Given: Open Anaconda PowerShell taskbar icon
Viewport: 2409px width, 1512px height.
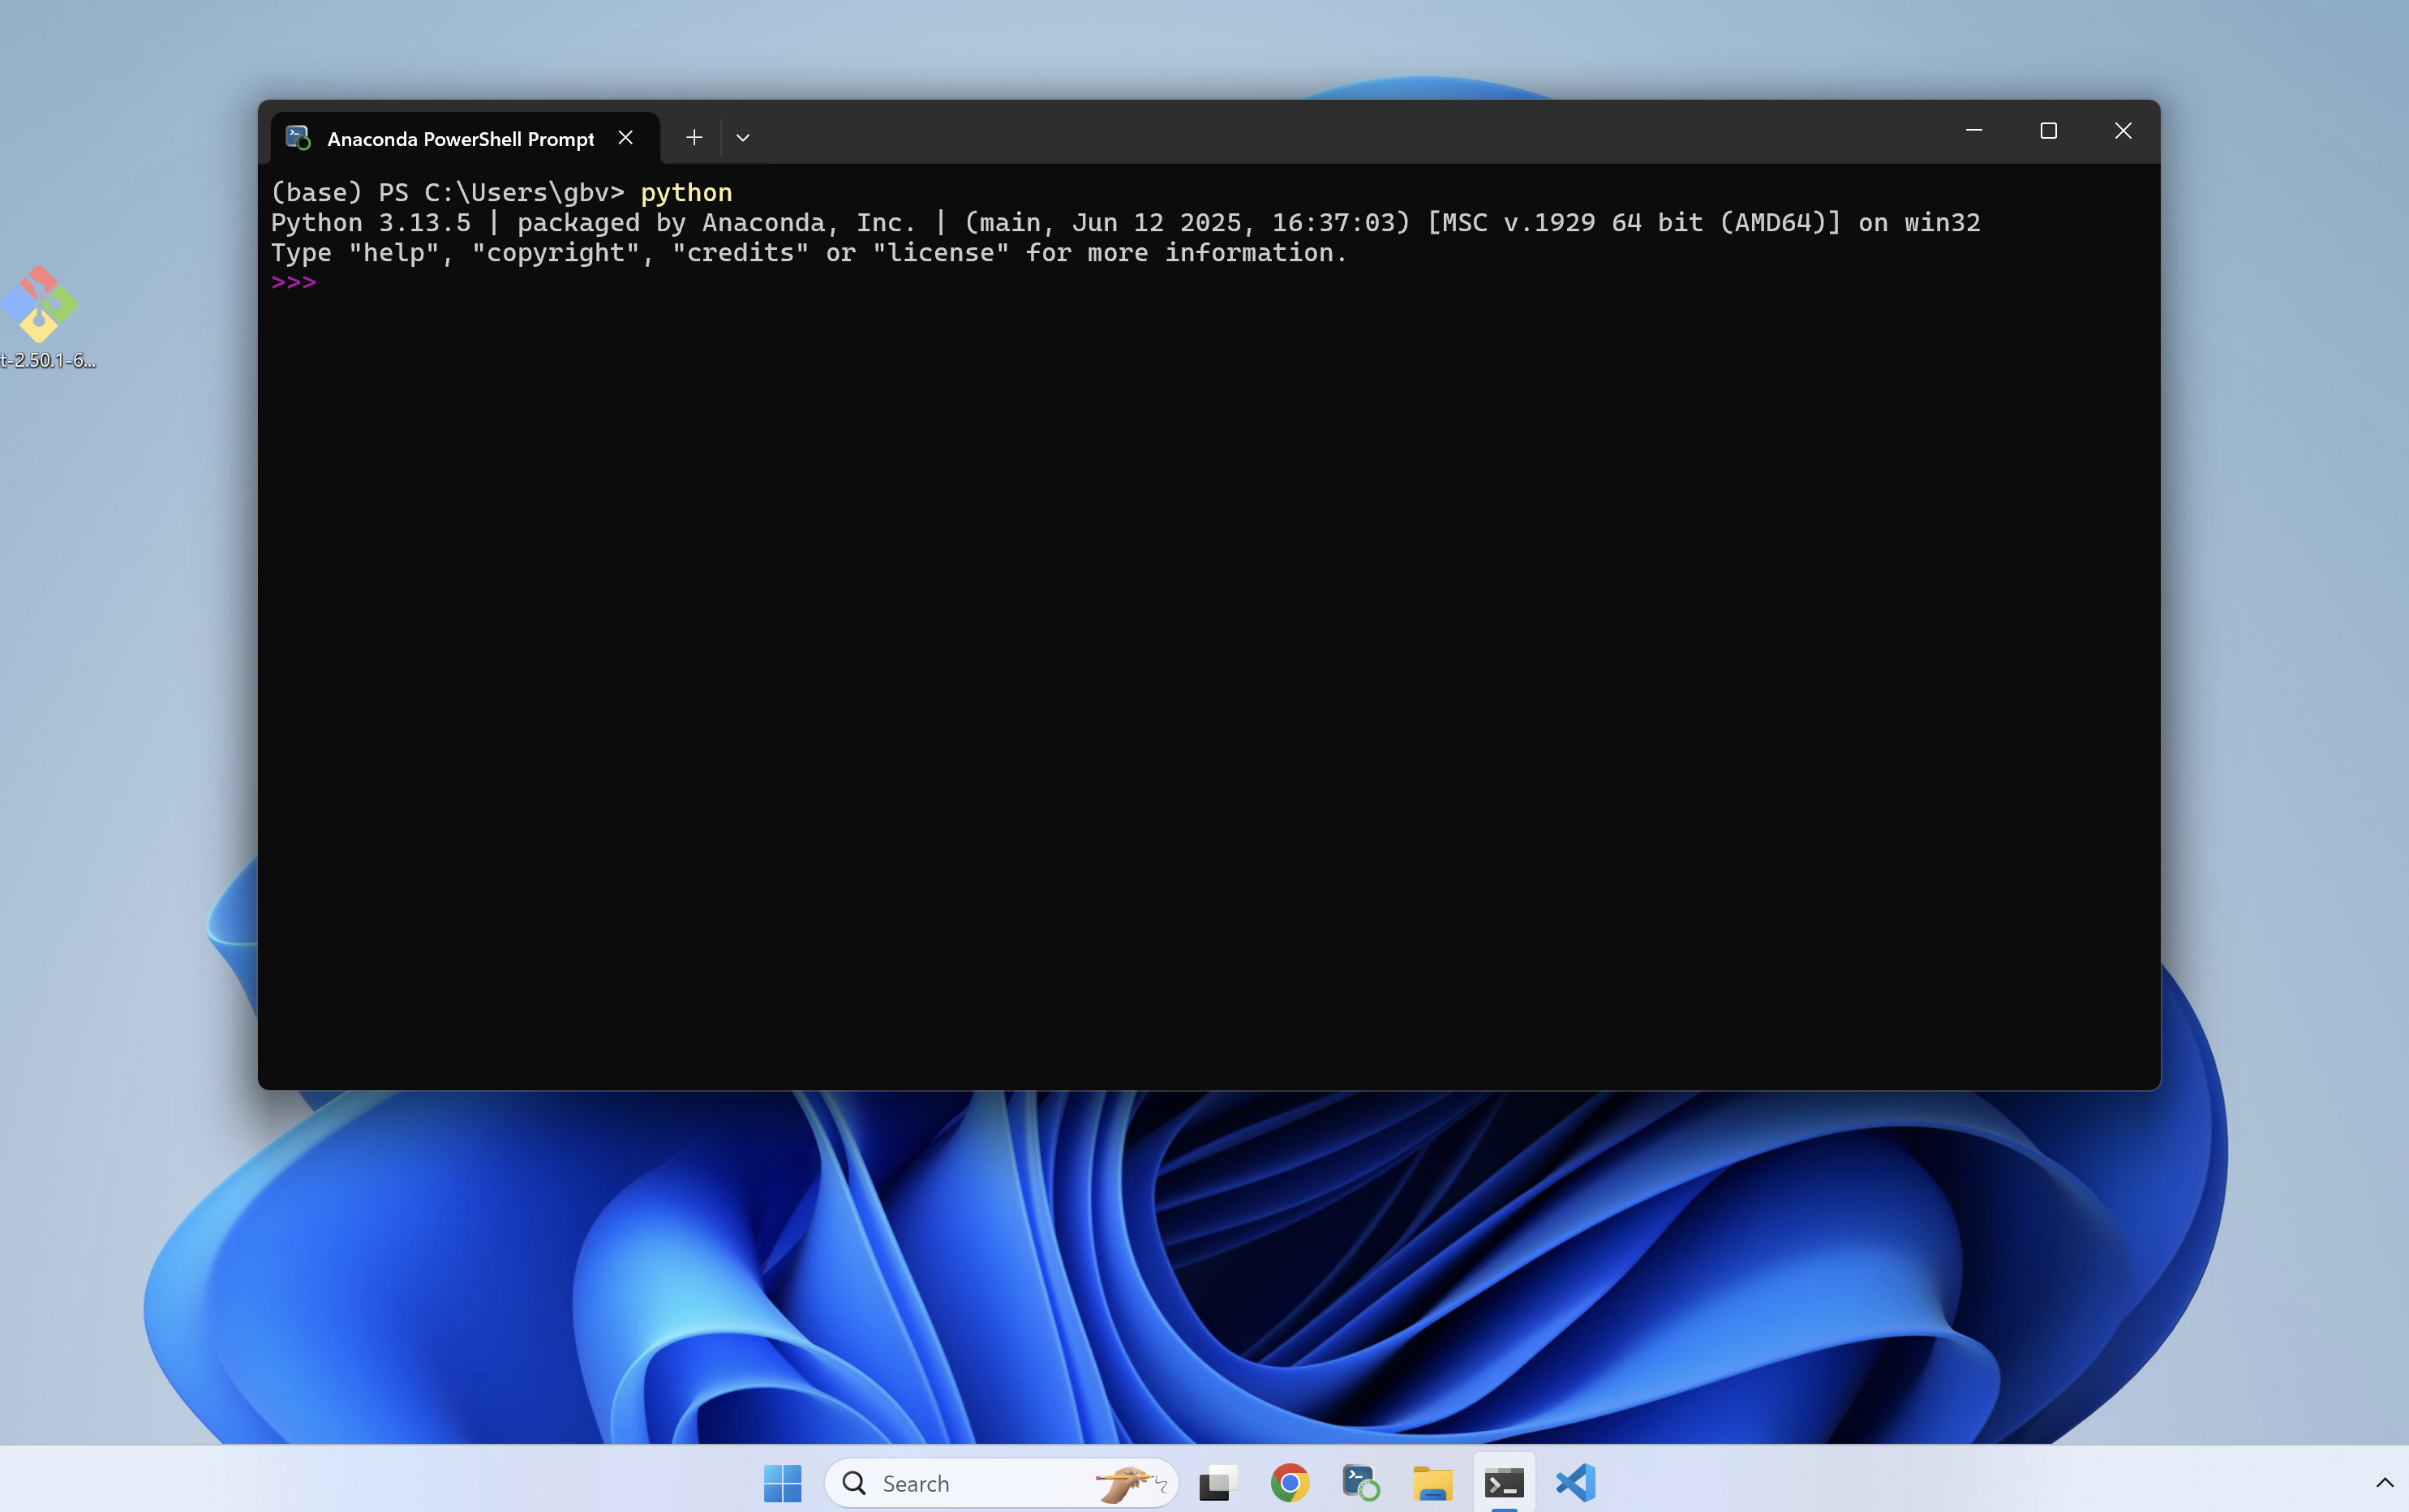Looking at the screenshot, I should 1361,1482.
